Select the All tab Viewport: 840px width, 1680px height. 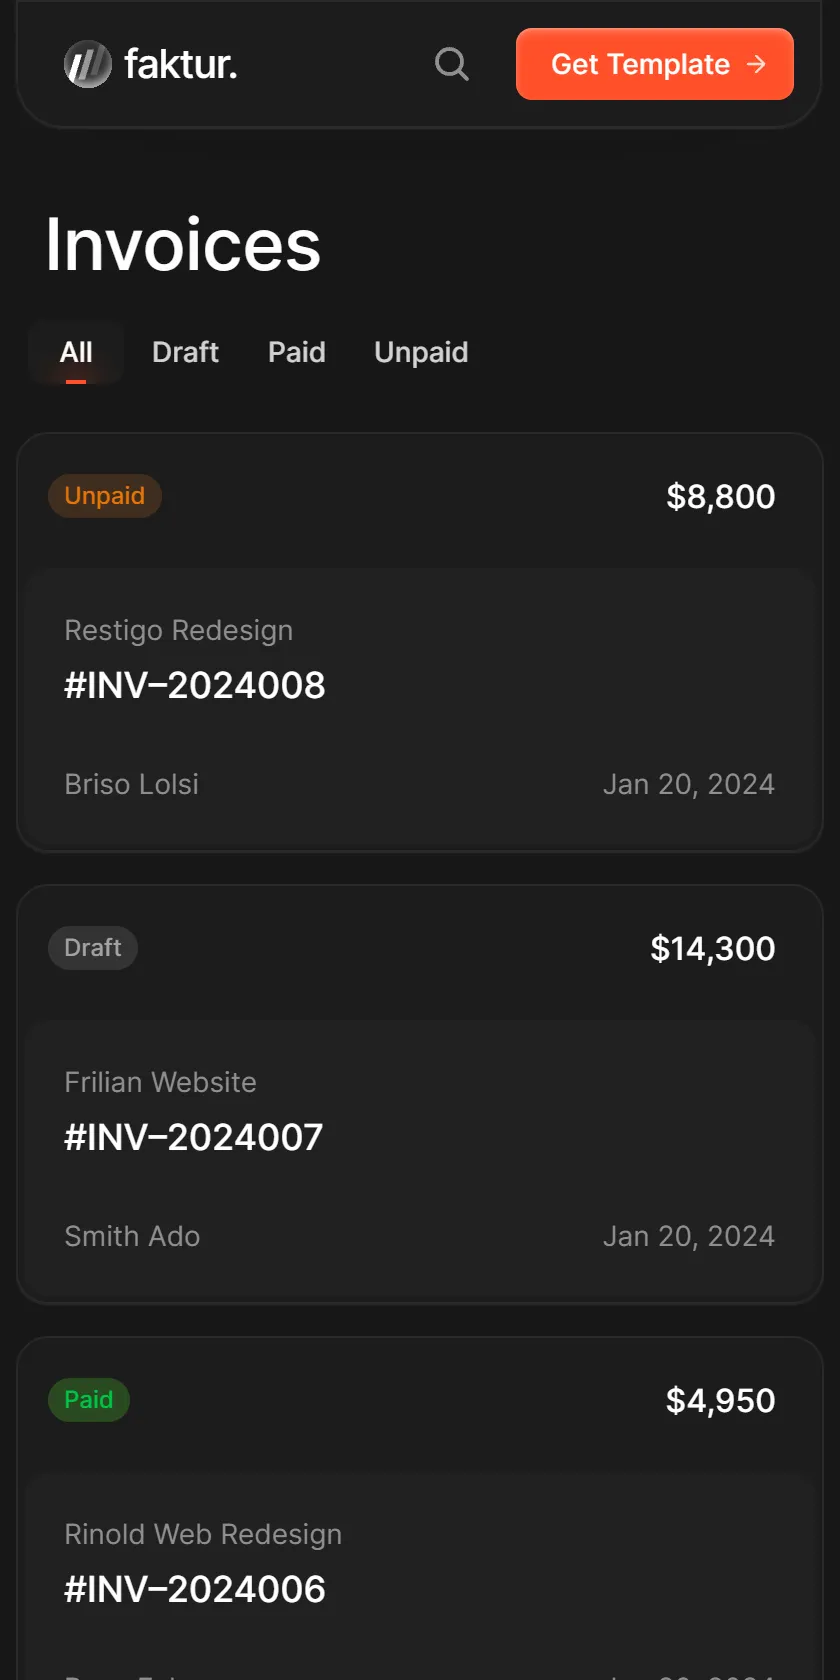(x=76, y=352)
